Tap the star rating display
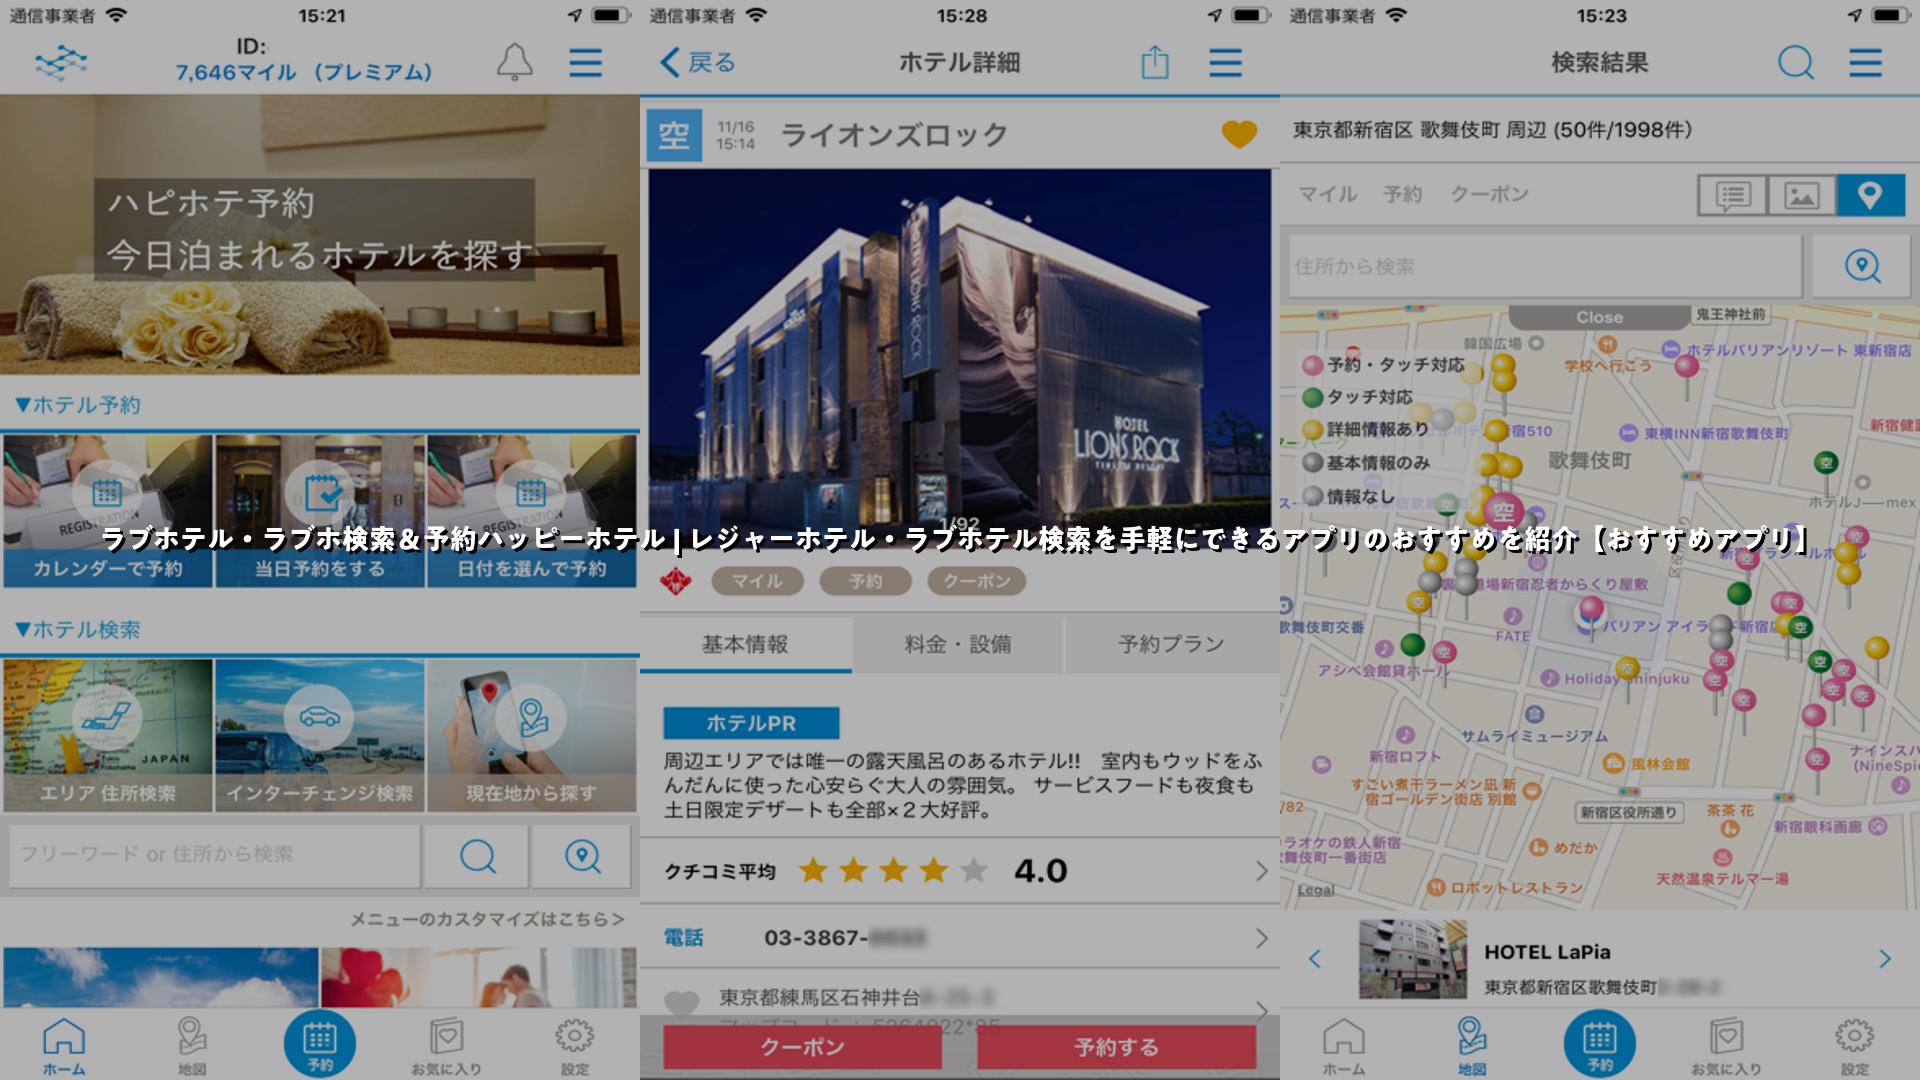The width and height of the screenshot is (1920, 1080). point(893,871)
